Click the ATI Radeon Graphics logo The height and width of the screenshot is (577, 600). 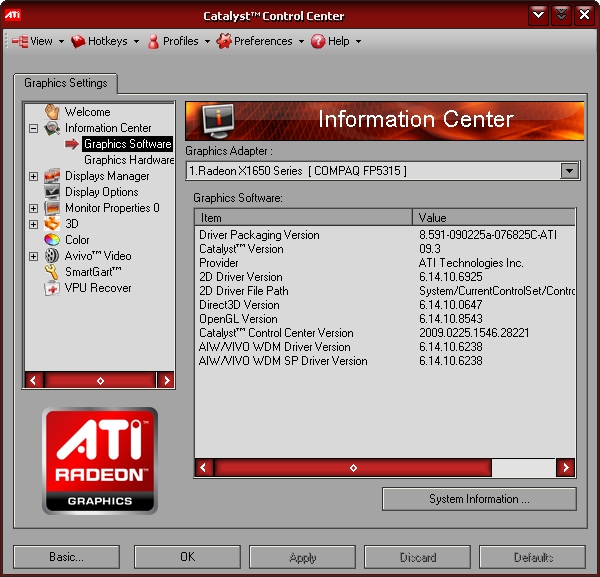(x=100, y=461)
